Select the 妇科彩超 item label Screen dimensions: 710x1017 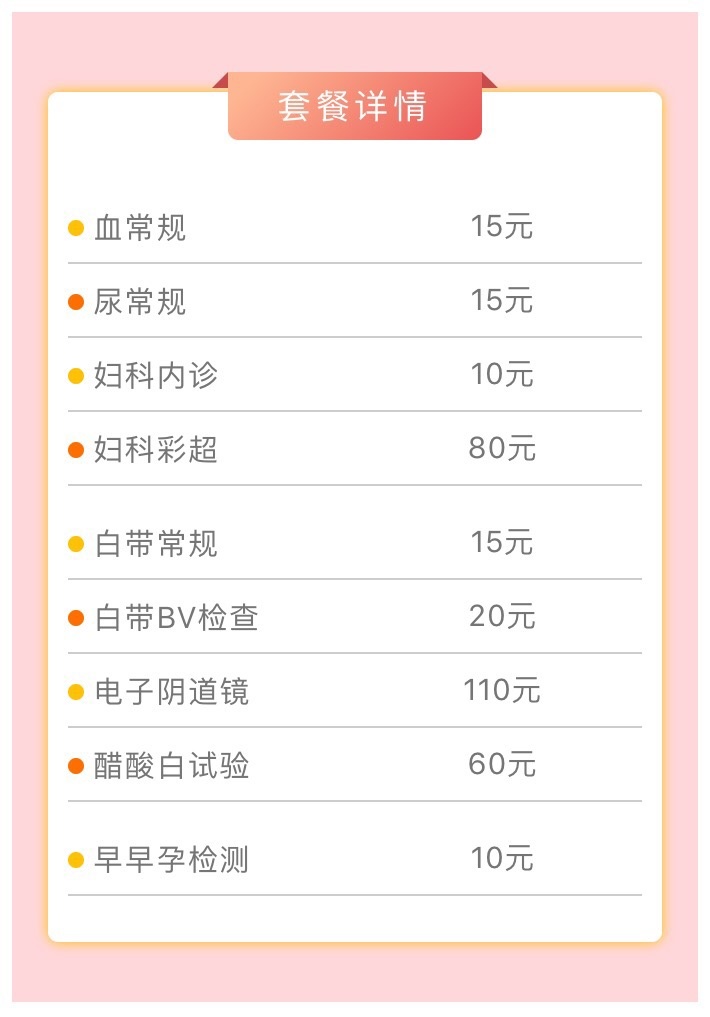point(156,449)
